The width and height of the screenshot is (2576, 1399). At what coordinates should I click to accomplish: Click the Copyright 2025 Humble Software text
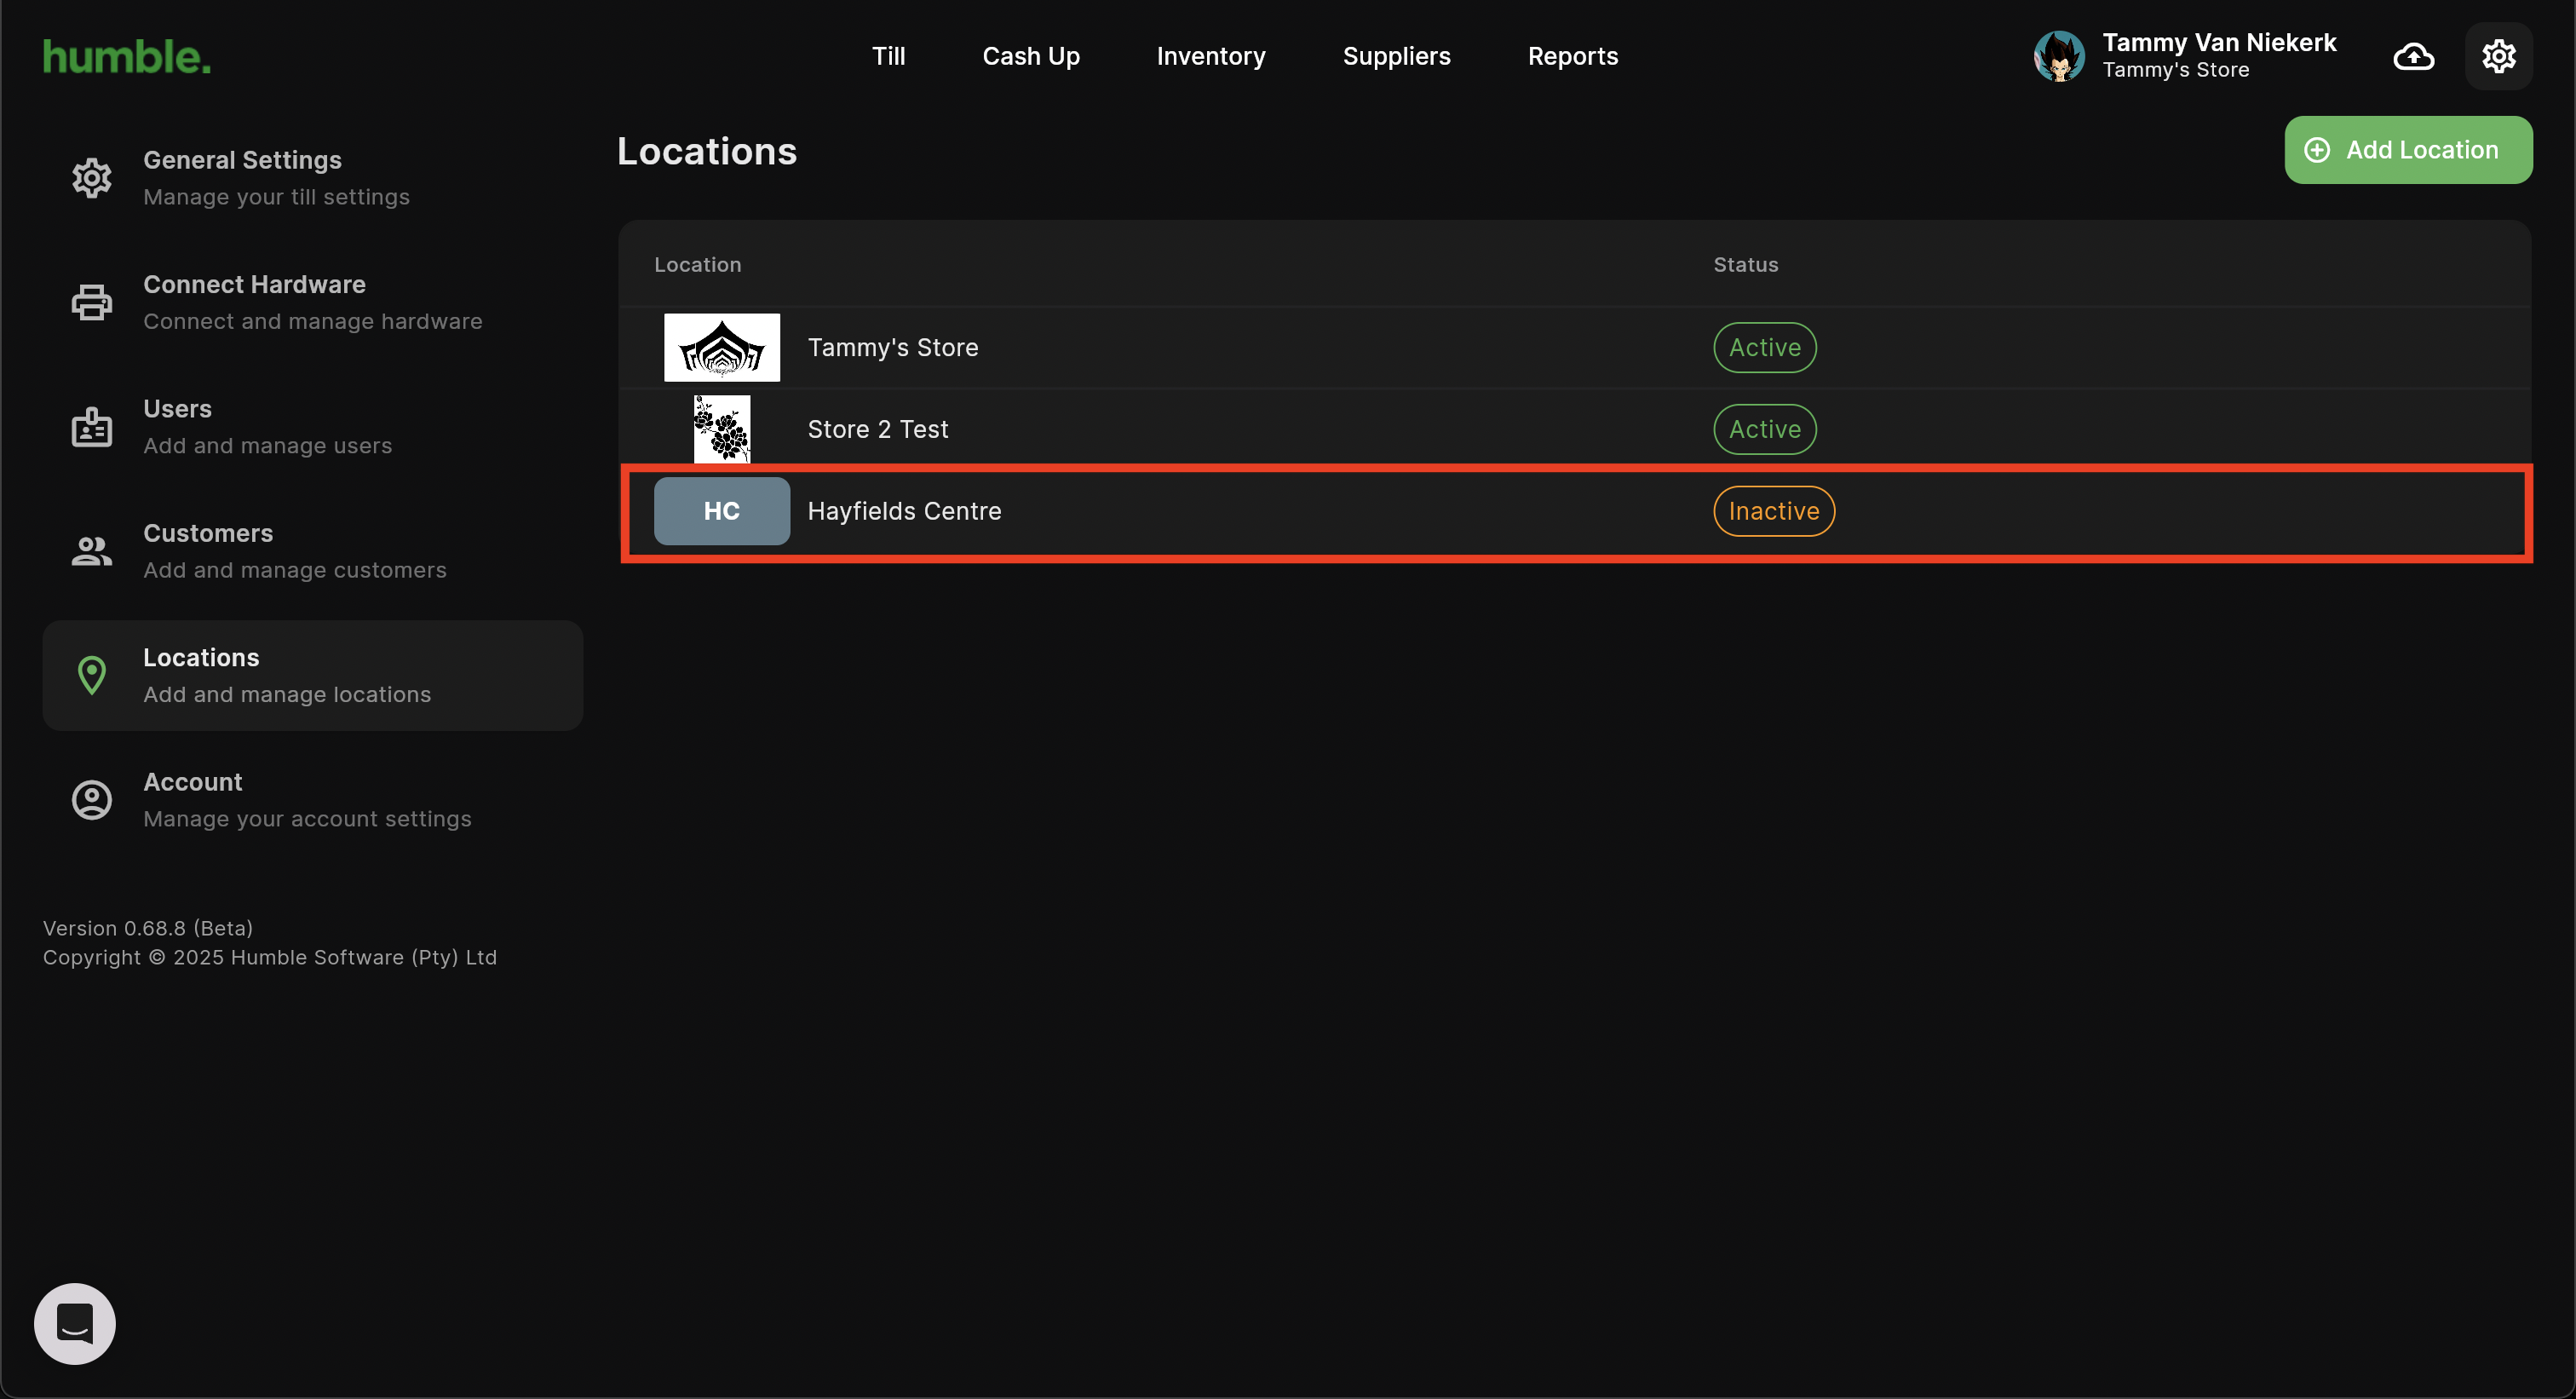point(270,957)
